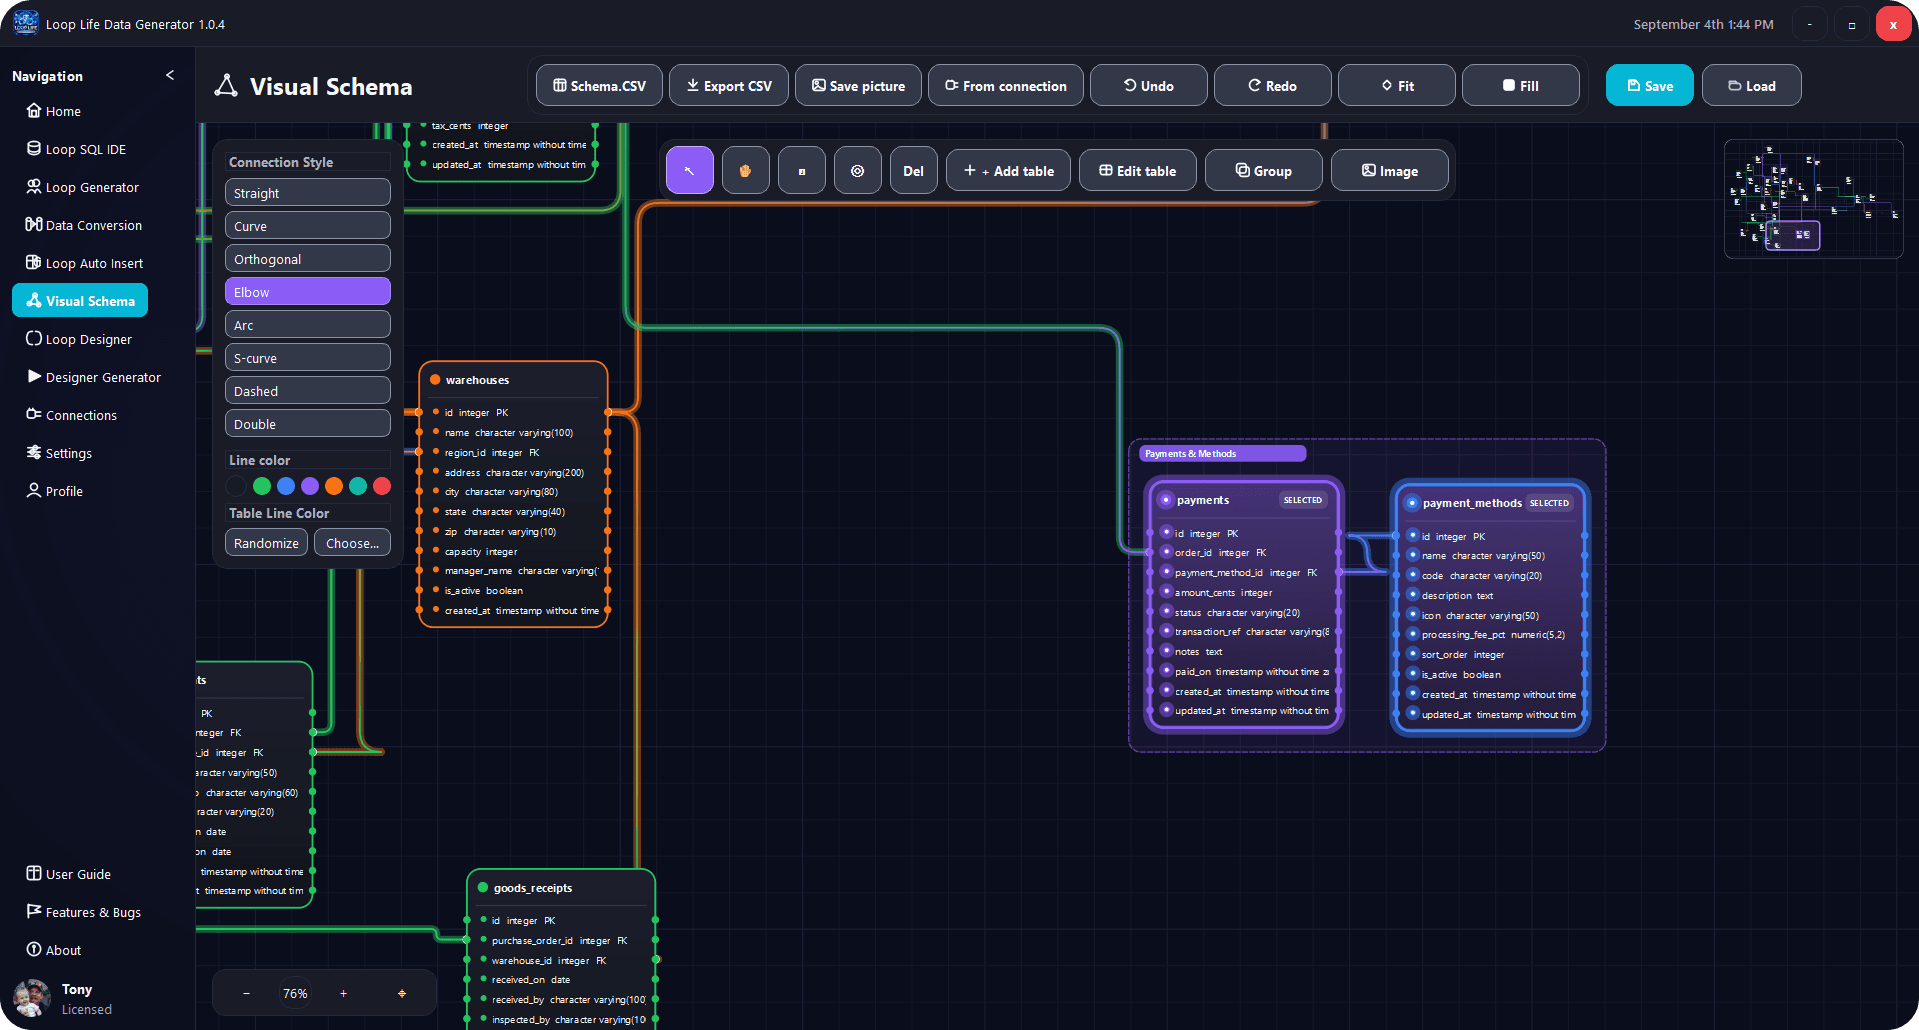Open Loop Designer from sidebar
The image size is (1919, 1030).
pos(79,339)
